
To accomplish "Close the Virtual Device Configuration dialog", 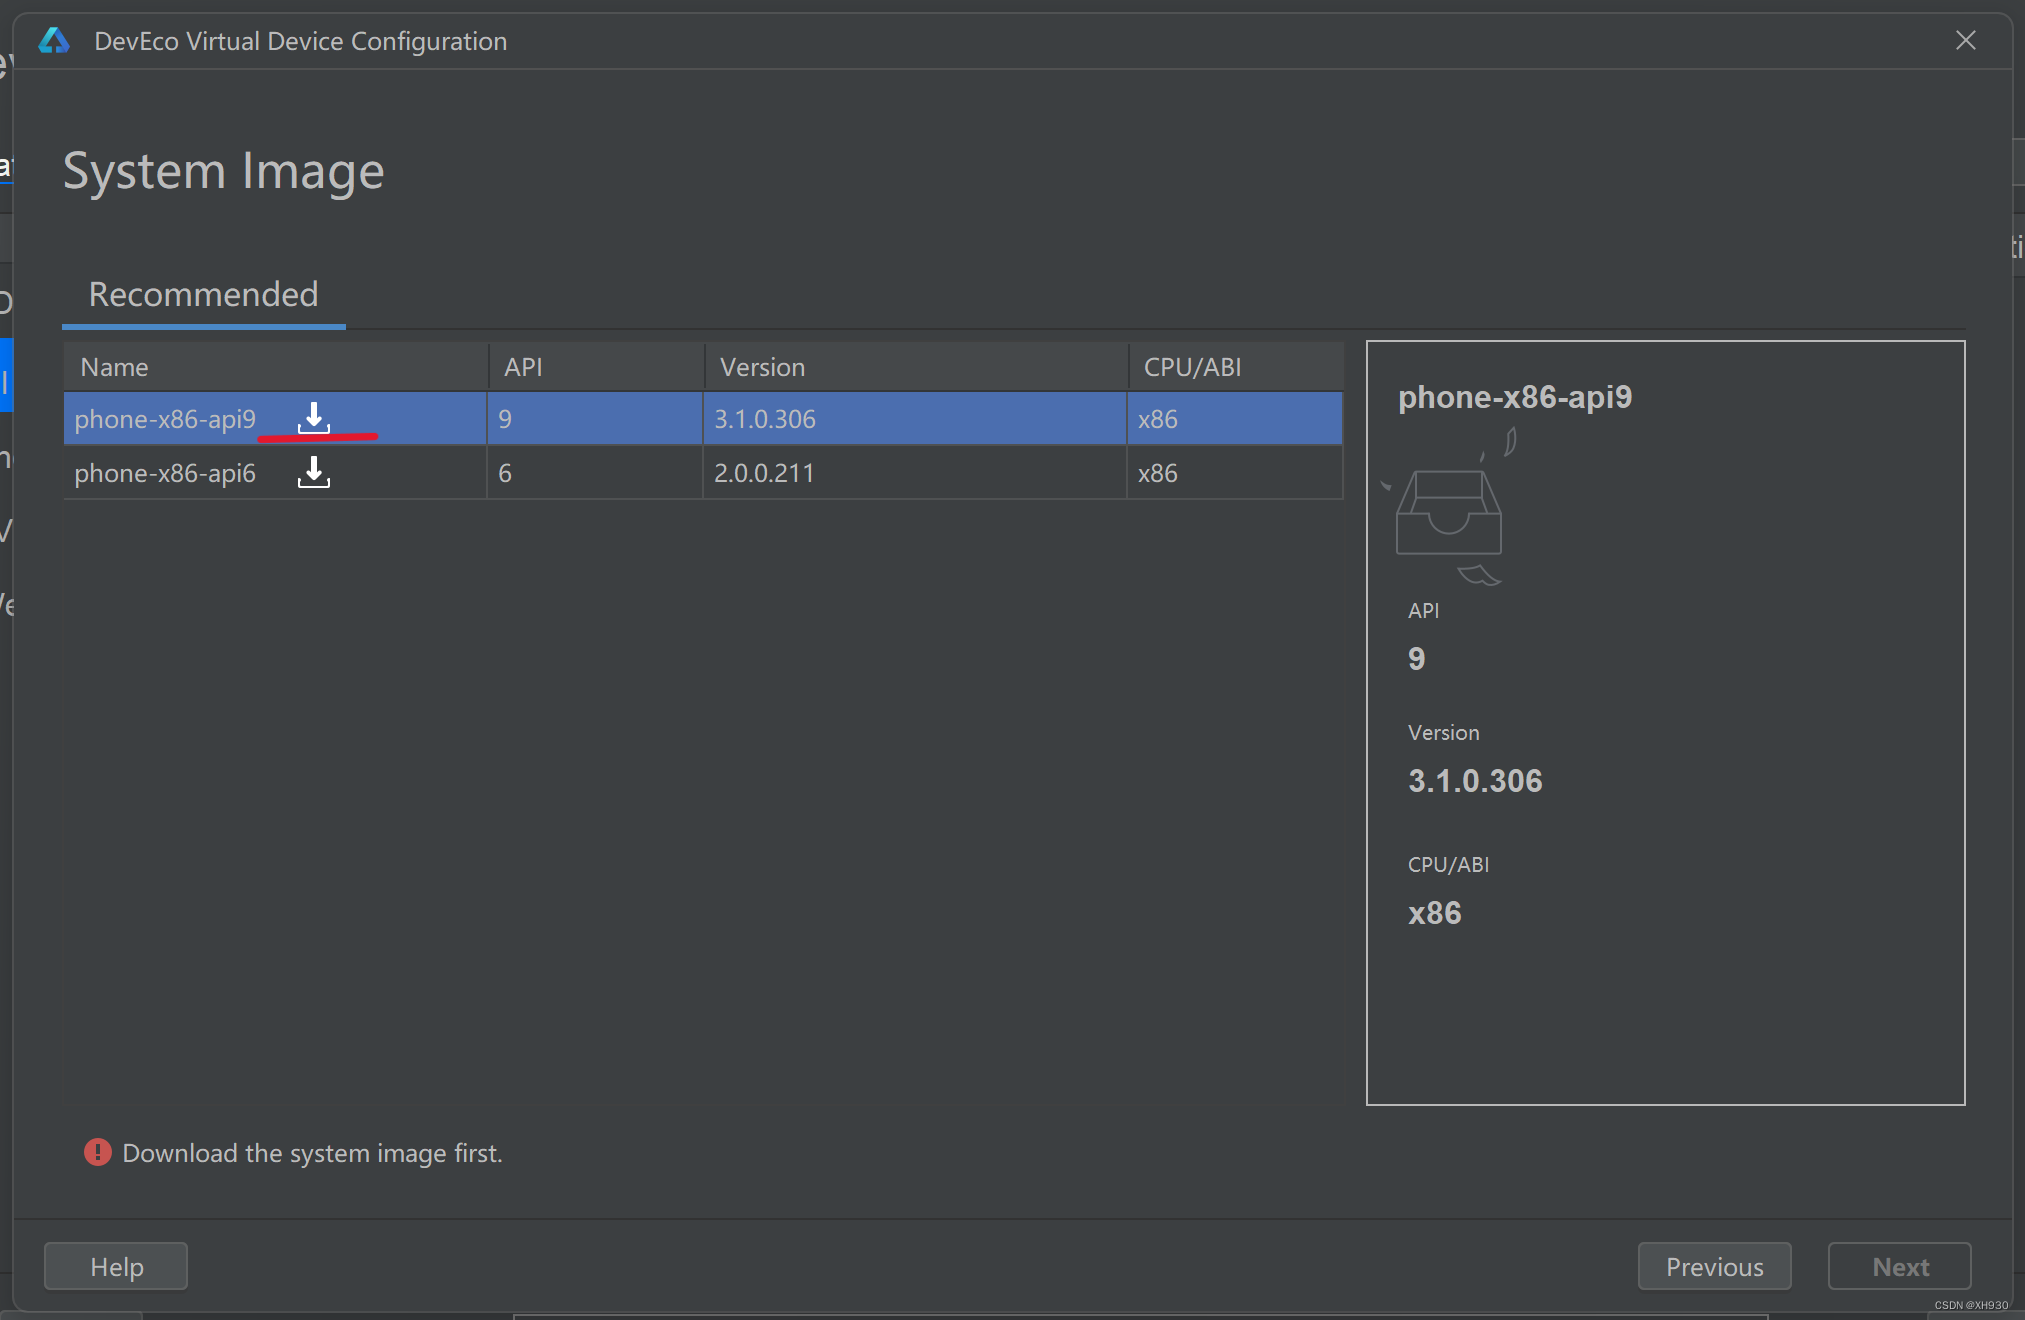I will point(1965,41).
